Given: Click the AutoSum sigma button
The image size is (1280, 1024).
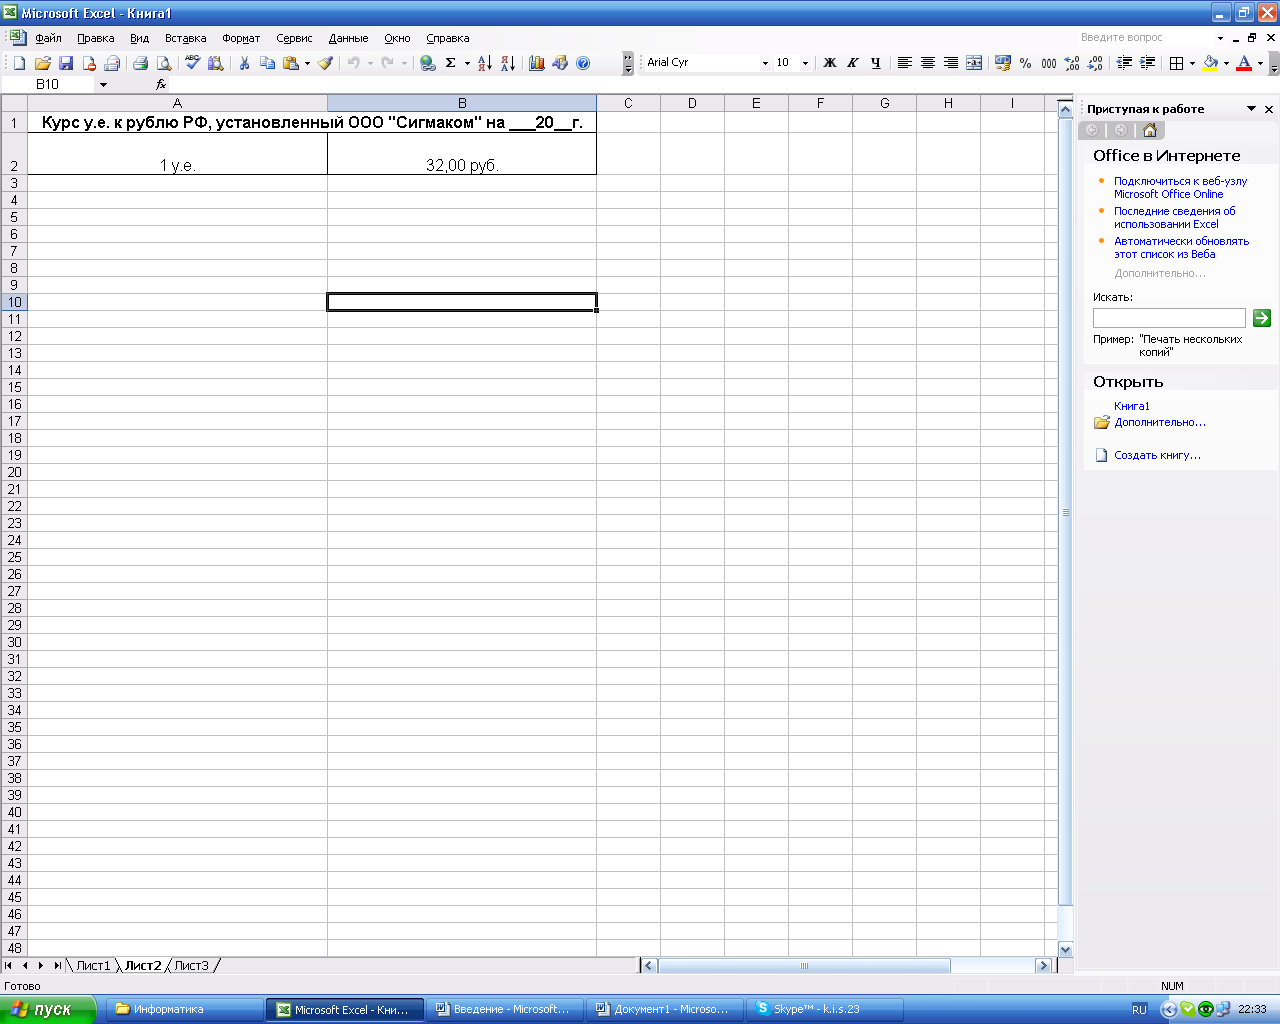Looking at the screenshot, I should pyautogui.click(x=451, y=63).
